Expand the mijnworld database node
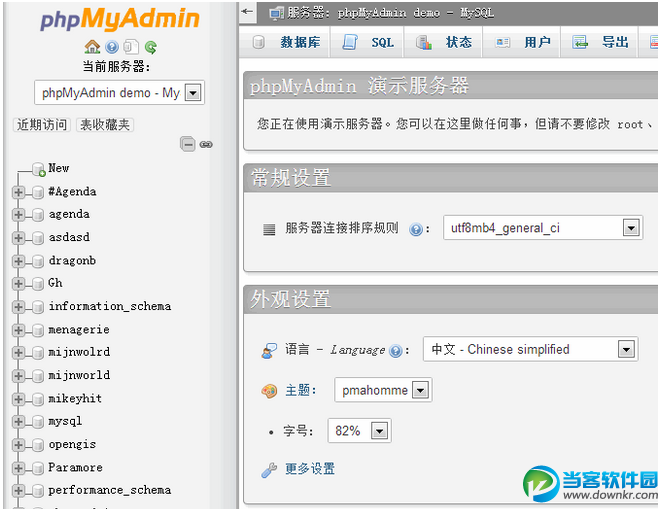The width and height of the screenshot is (659, 509). point(18,376)
